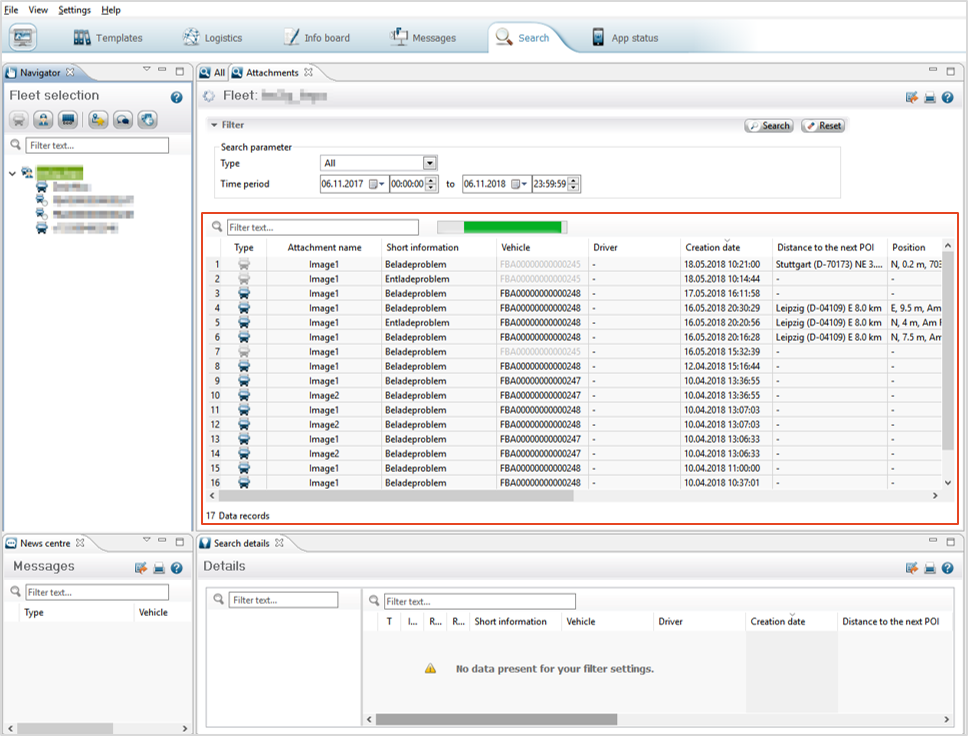Open the Templates tab
Screen dimensions: 968x736
point(108,38)
